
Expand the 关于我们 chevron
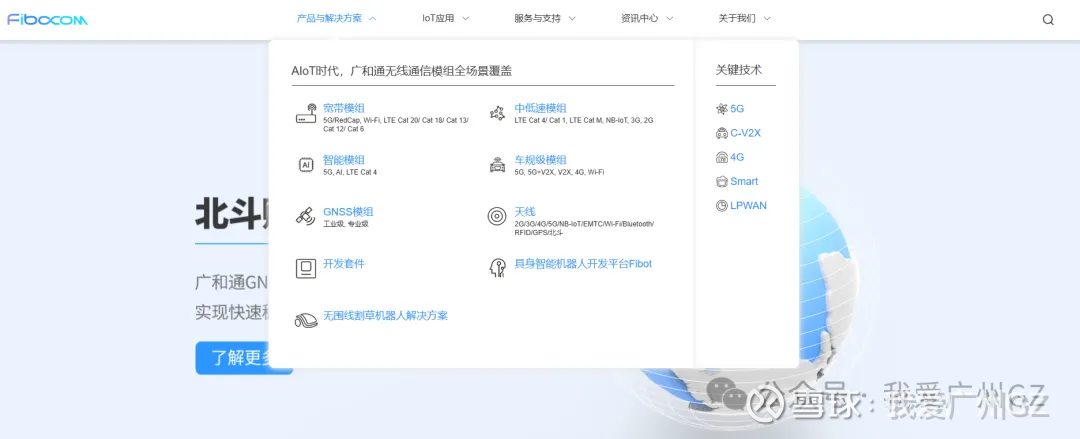(x=767, y=19)
